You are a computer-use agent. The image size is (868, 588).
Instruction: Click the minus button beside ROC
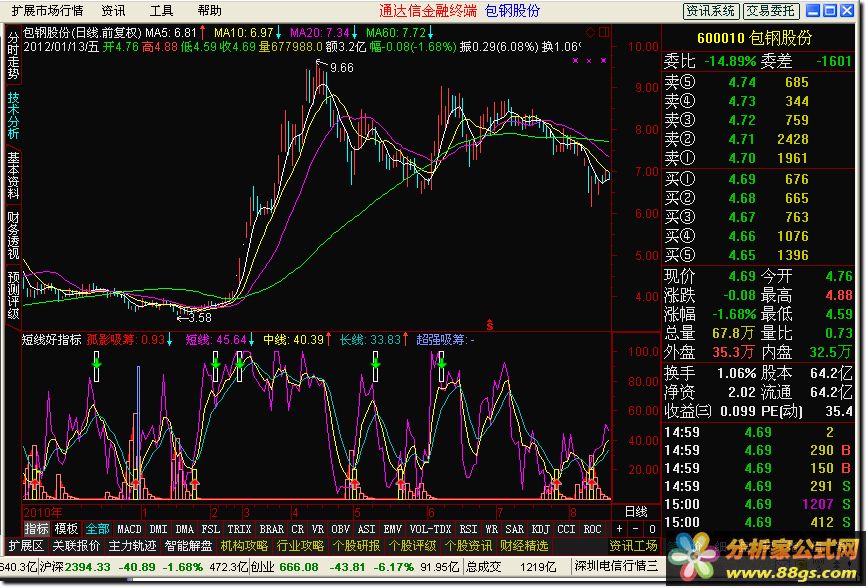coord(636,530)
